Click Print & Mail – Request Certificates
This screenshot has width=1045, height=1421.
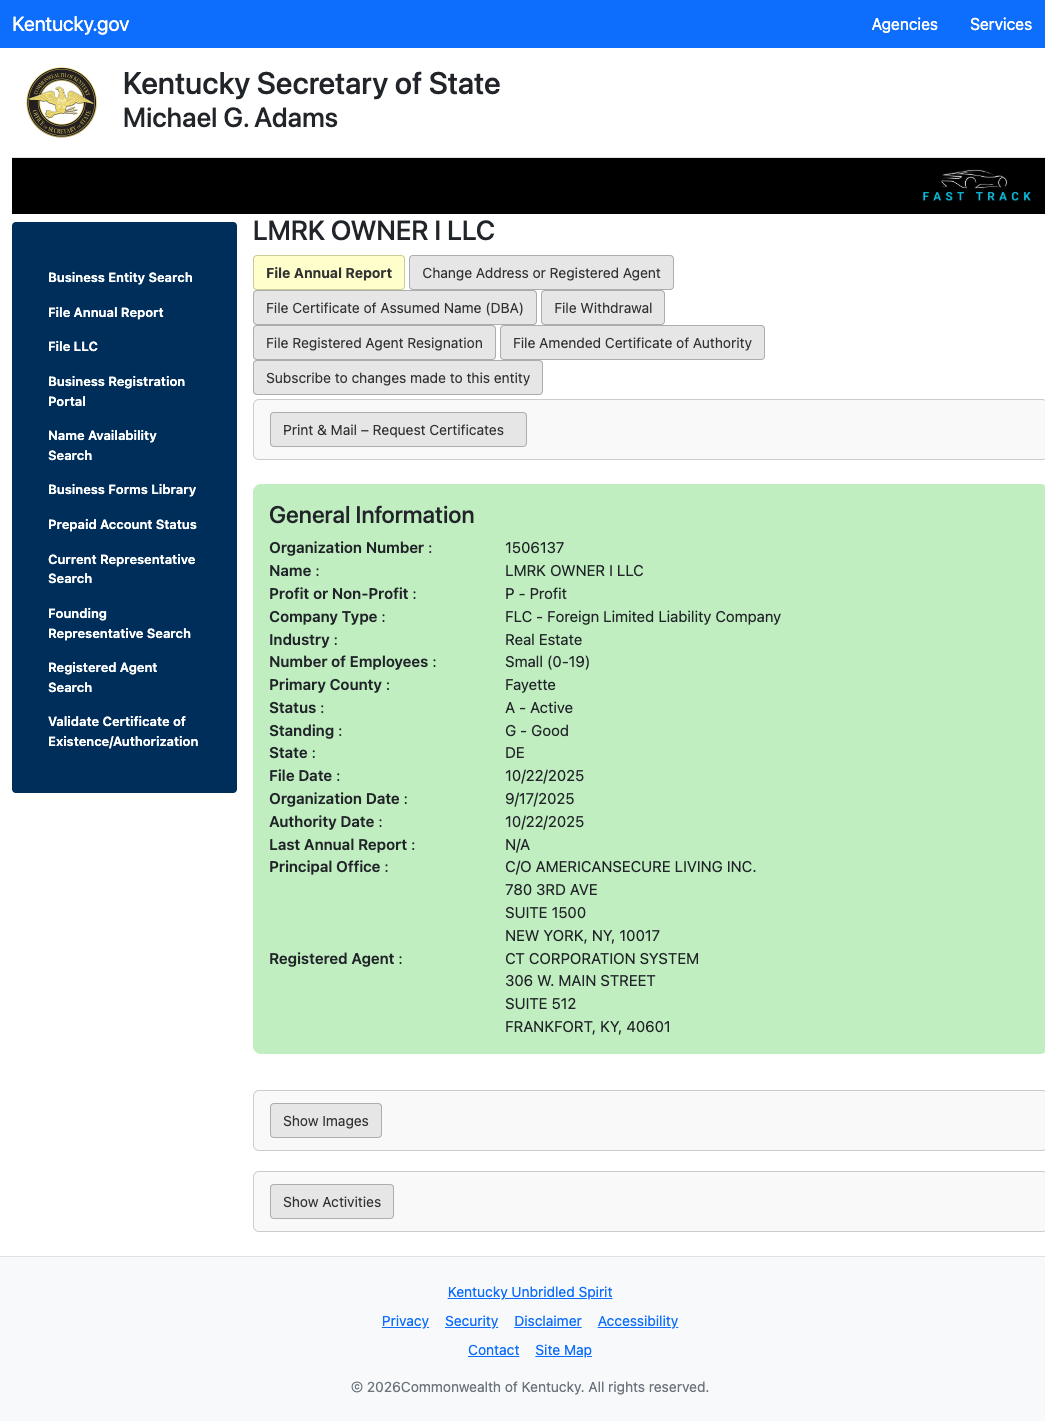click(398, 430)
